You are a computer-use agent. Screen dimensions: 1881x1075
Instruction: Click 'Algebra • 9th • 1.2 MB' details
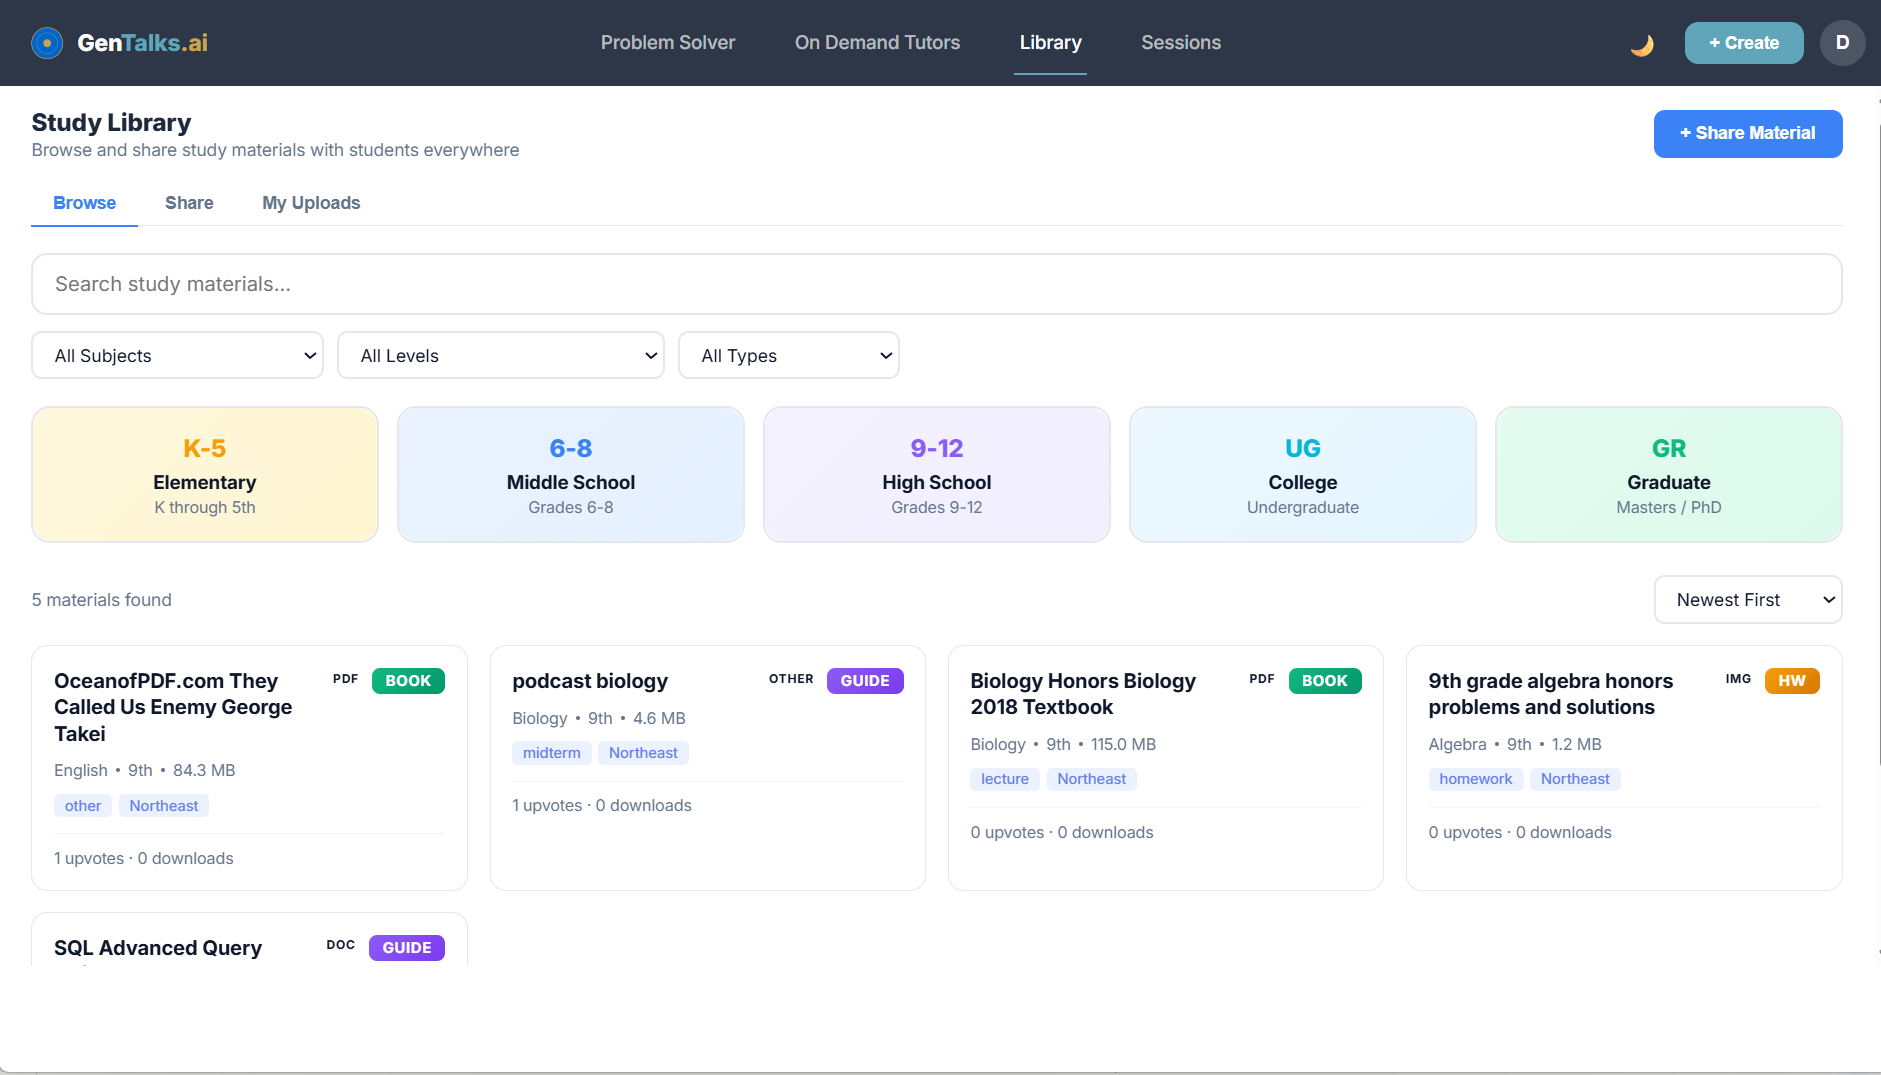tap(1515, 745)
